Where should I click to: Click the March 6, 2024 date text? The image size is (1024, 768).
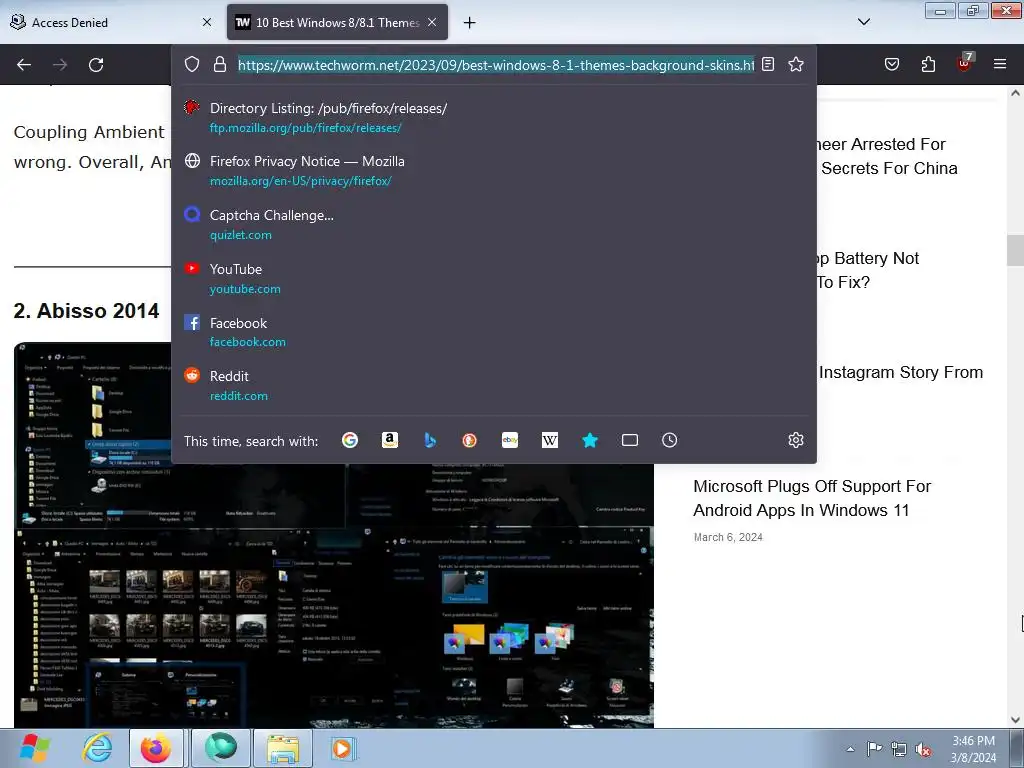point(728,537)
